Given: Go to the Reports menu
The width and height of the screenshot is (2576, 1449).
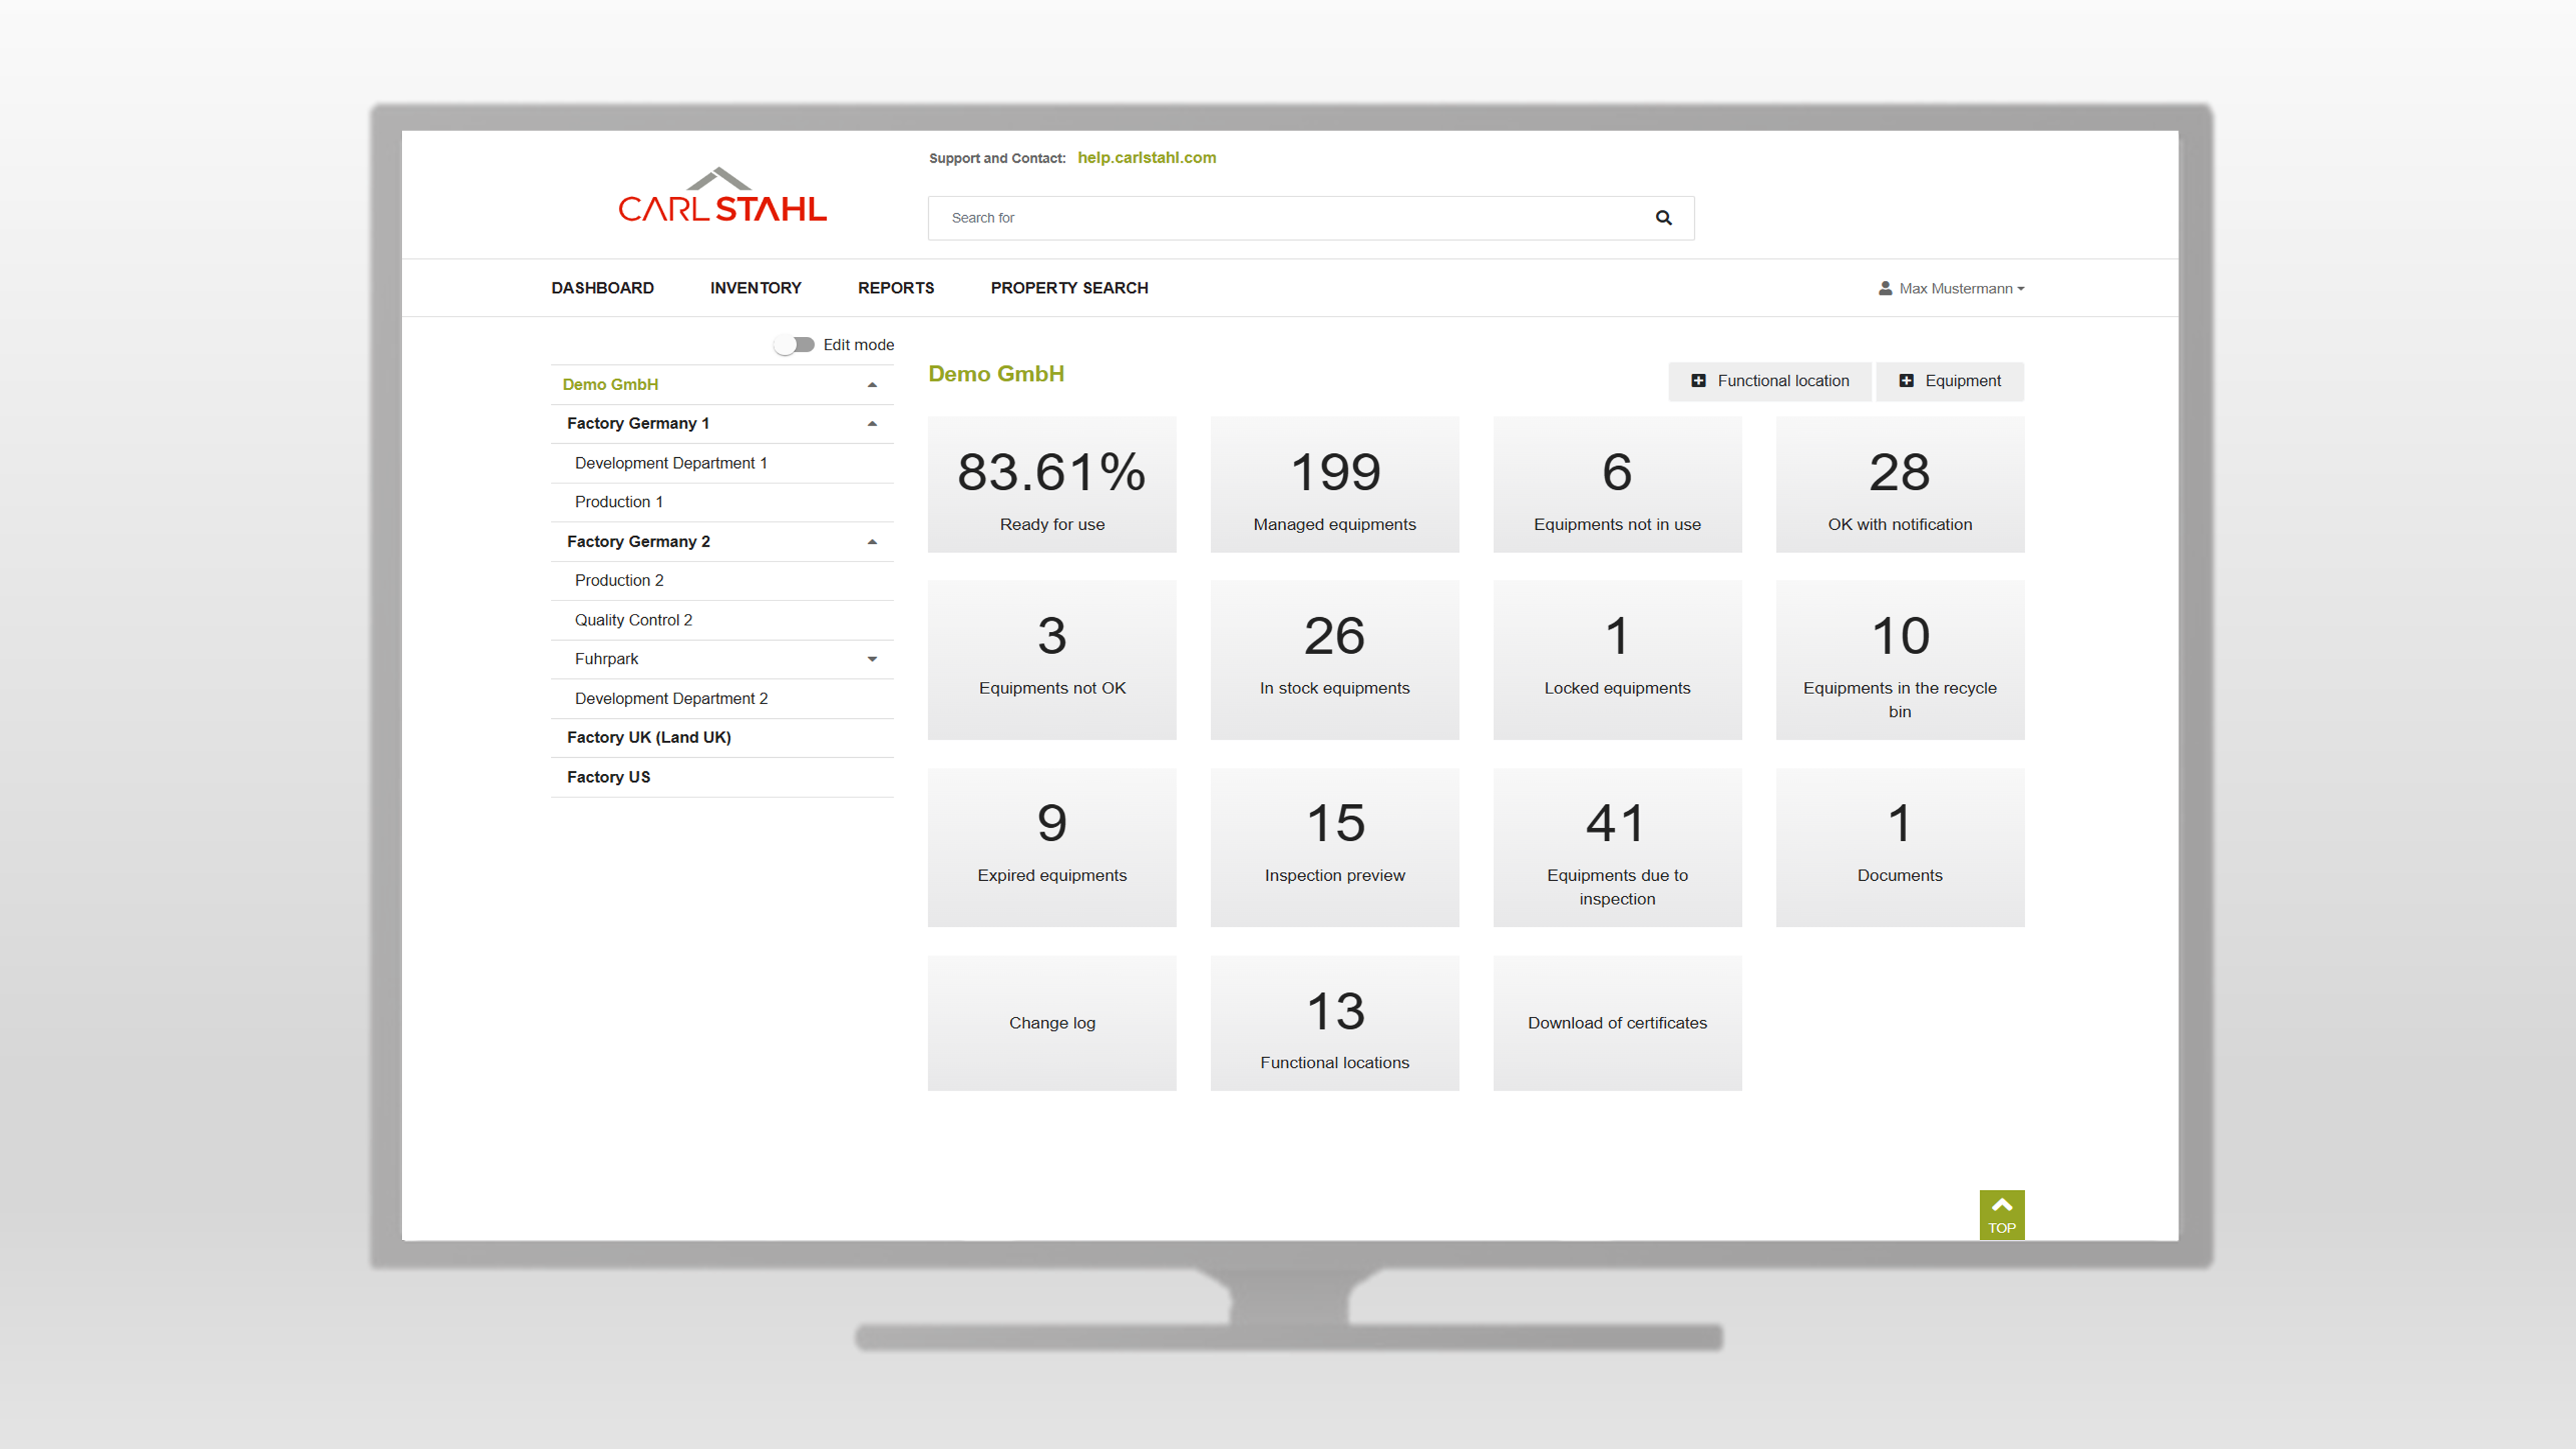Looking at the screenshot, I should [x=895, y=288].
